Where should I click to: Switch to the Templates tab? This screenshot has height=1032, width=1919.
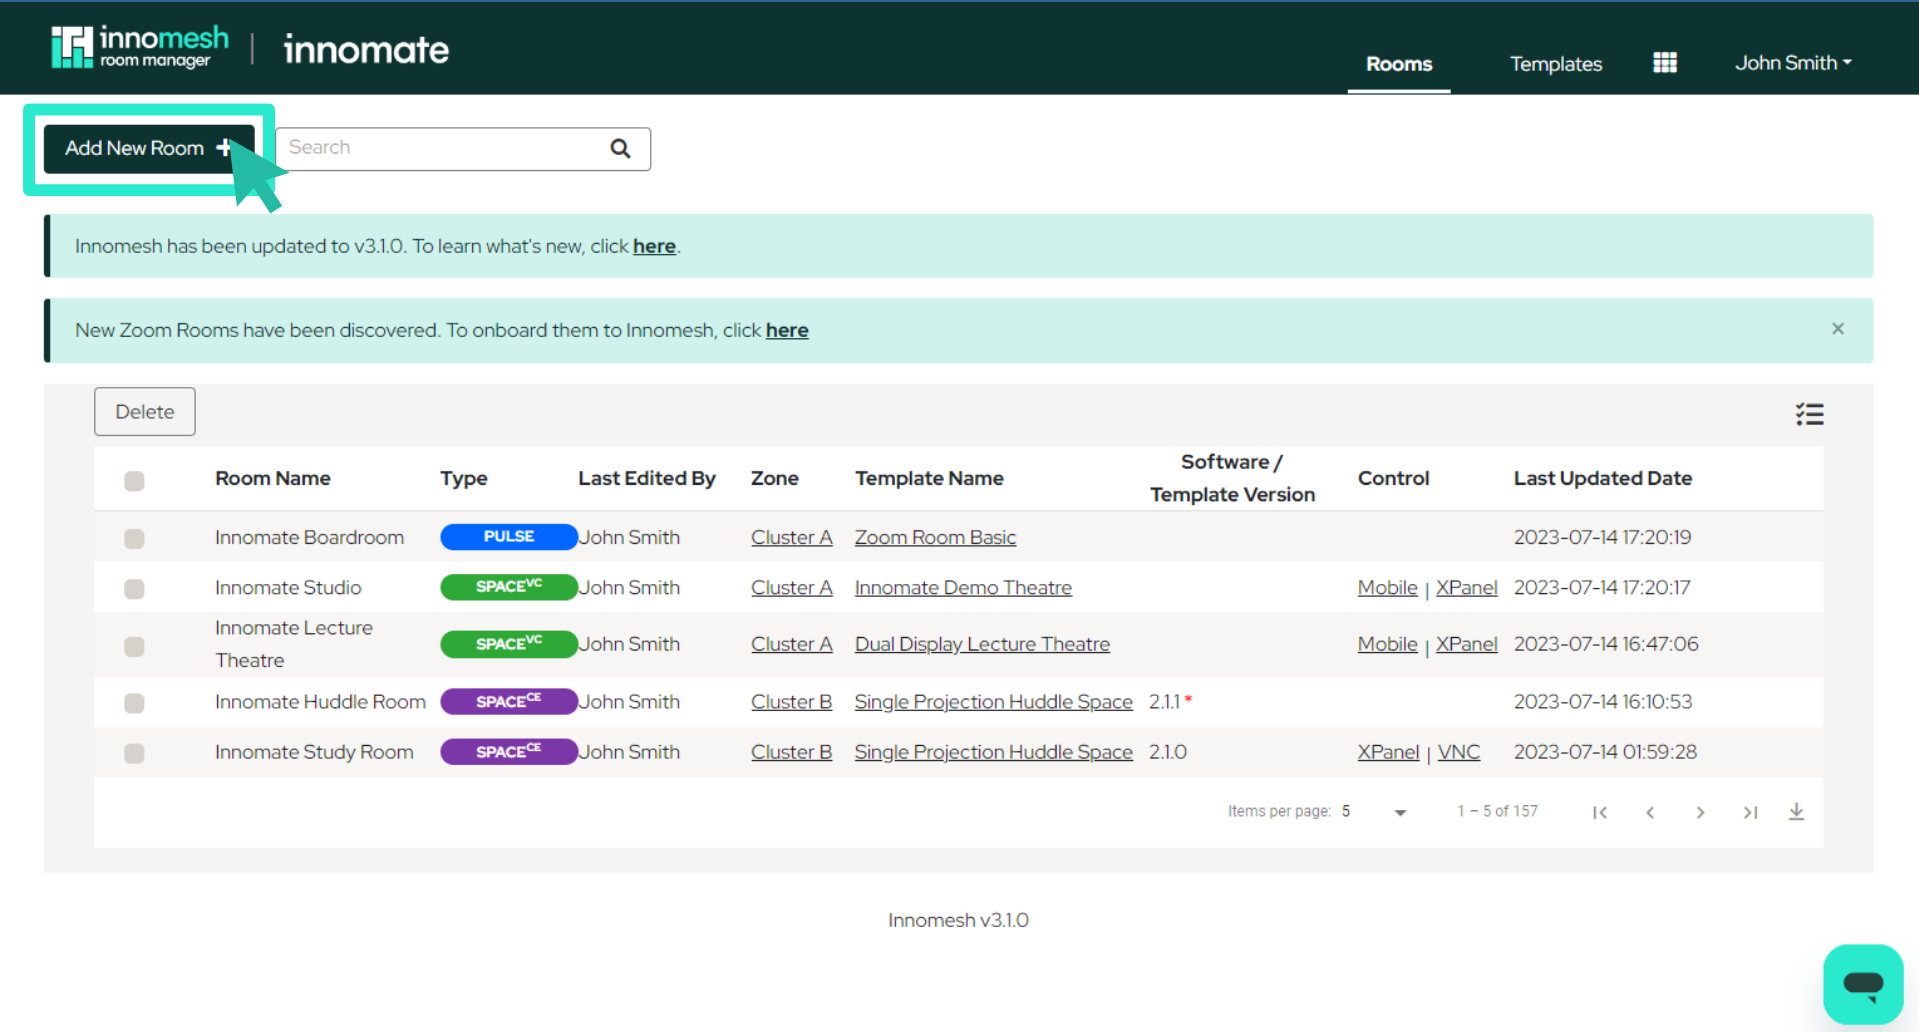[x=1555, y=63]
